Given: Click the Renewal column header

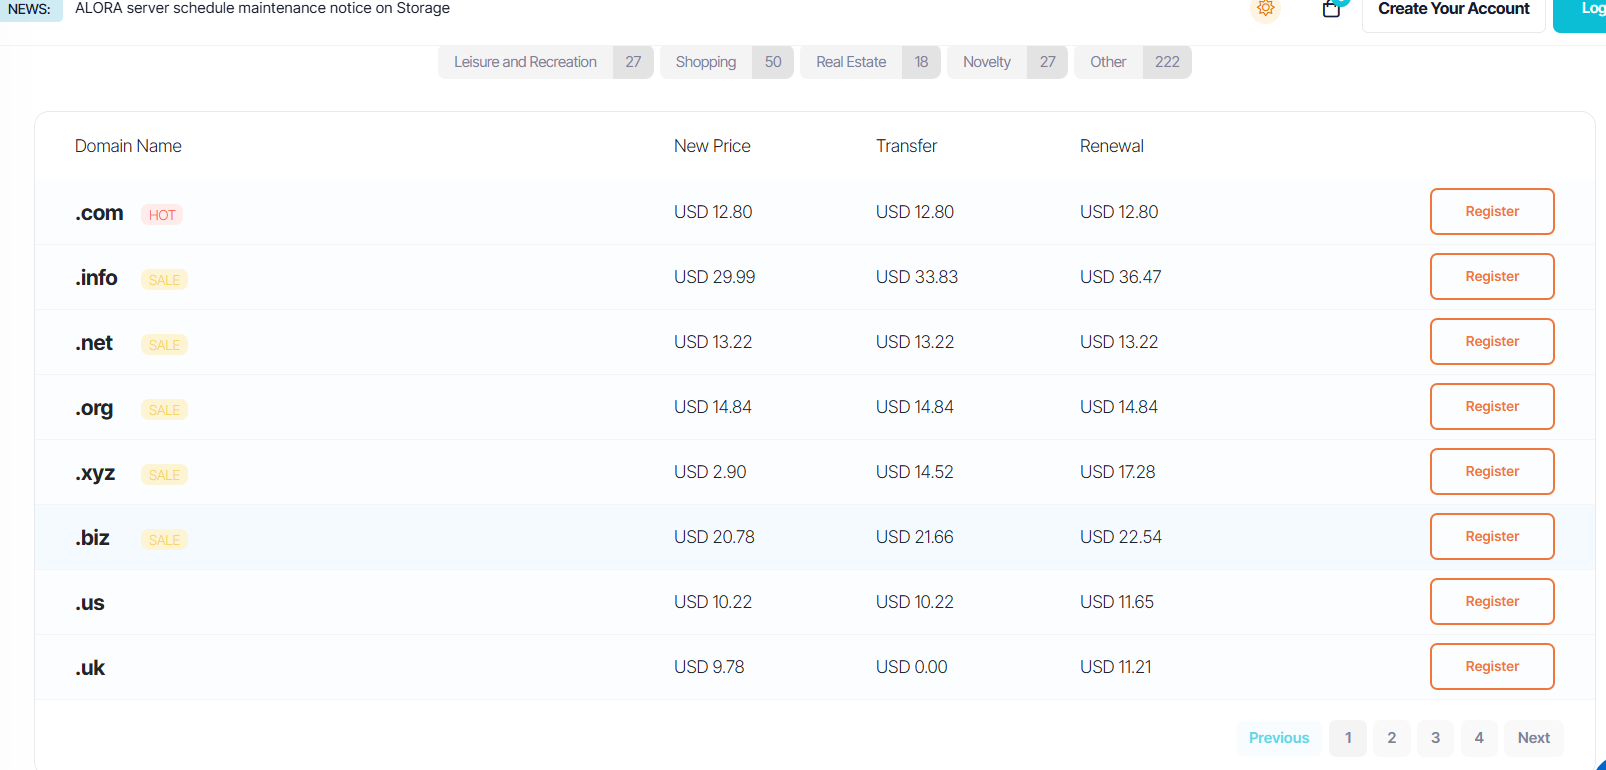Looking at the screenshot, I should [x=1112, y=146].
